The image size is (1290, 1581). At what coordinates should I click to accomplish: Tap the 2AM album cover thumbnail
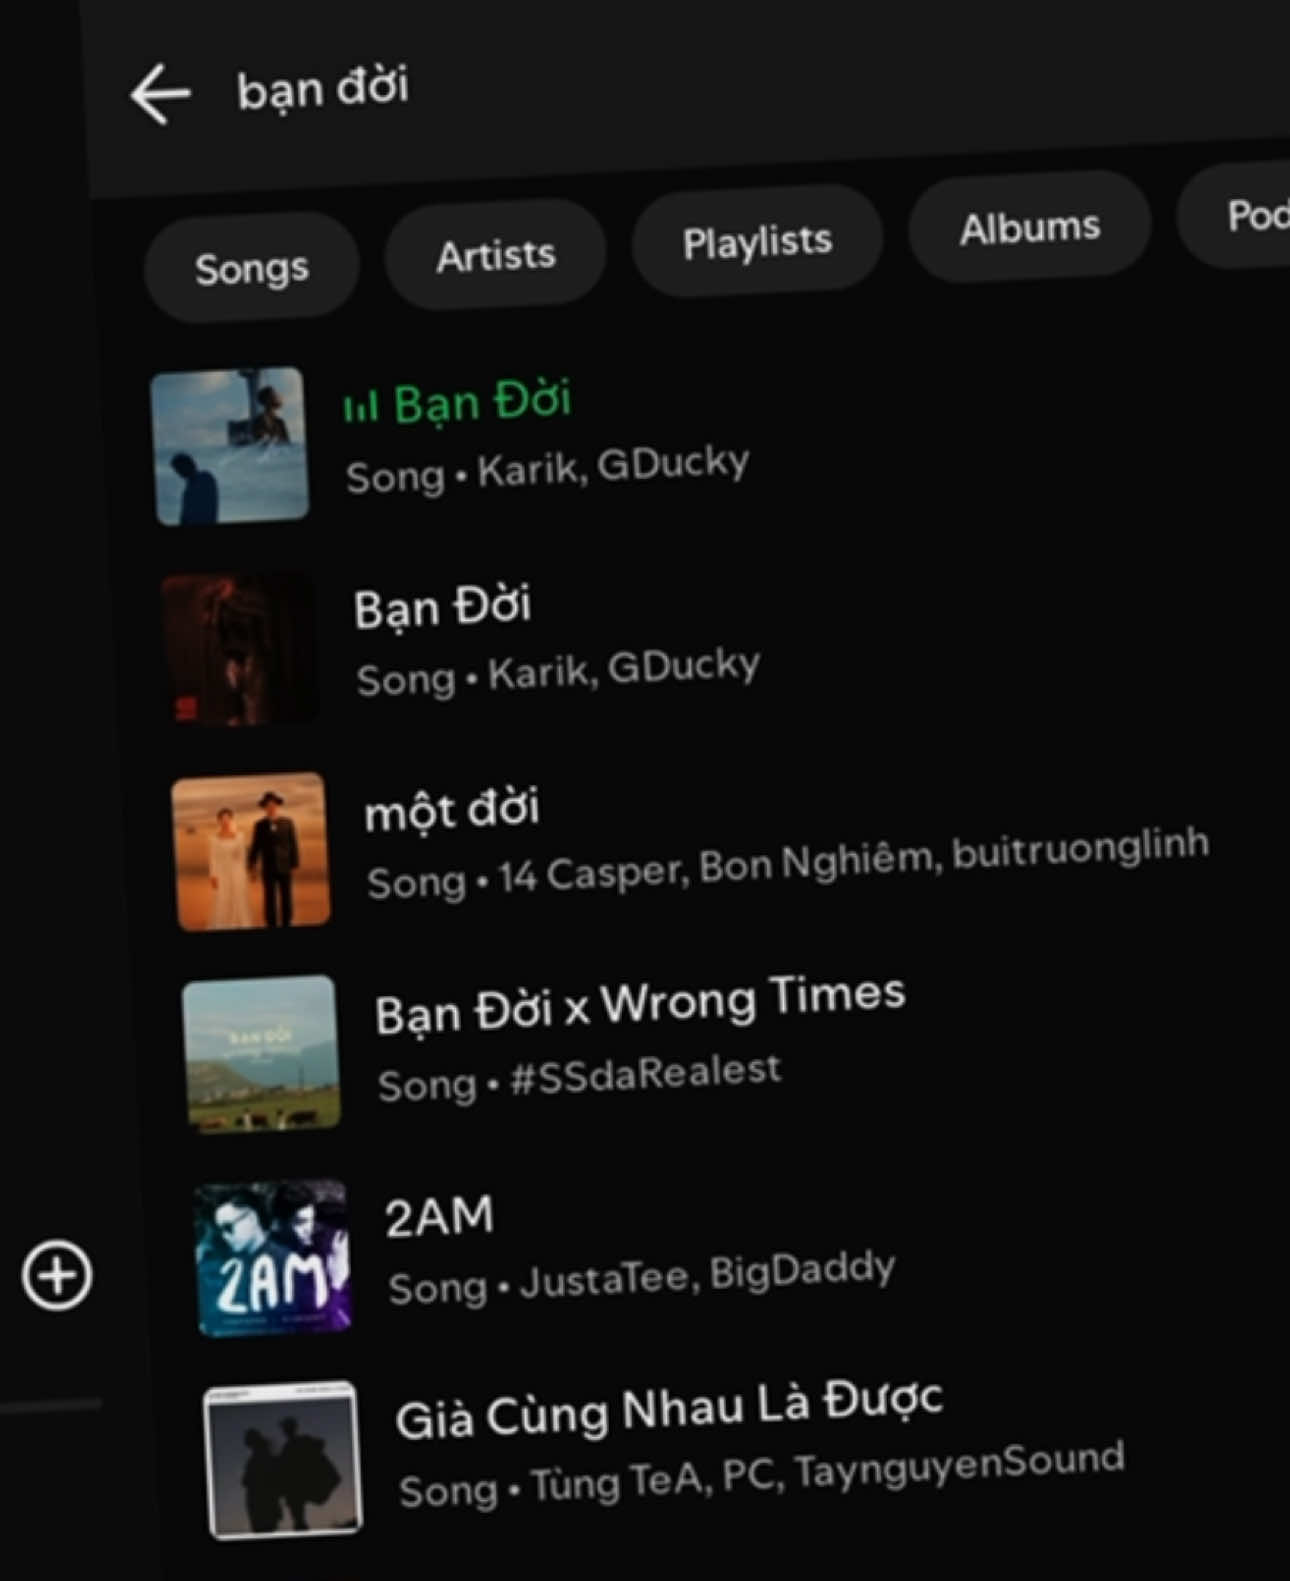272,1257
